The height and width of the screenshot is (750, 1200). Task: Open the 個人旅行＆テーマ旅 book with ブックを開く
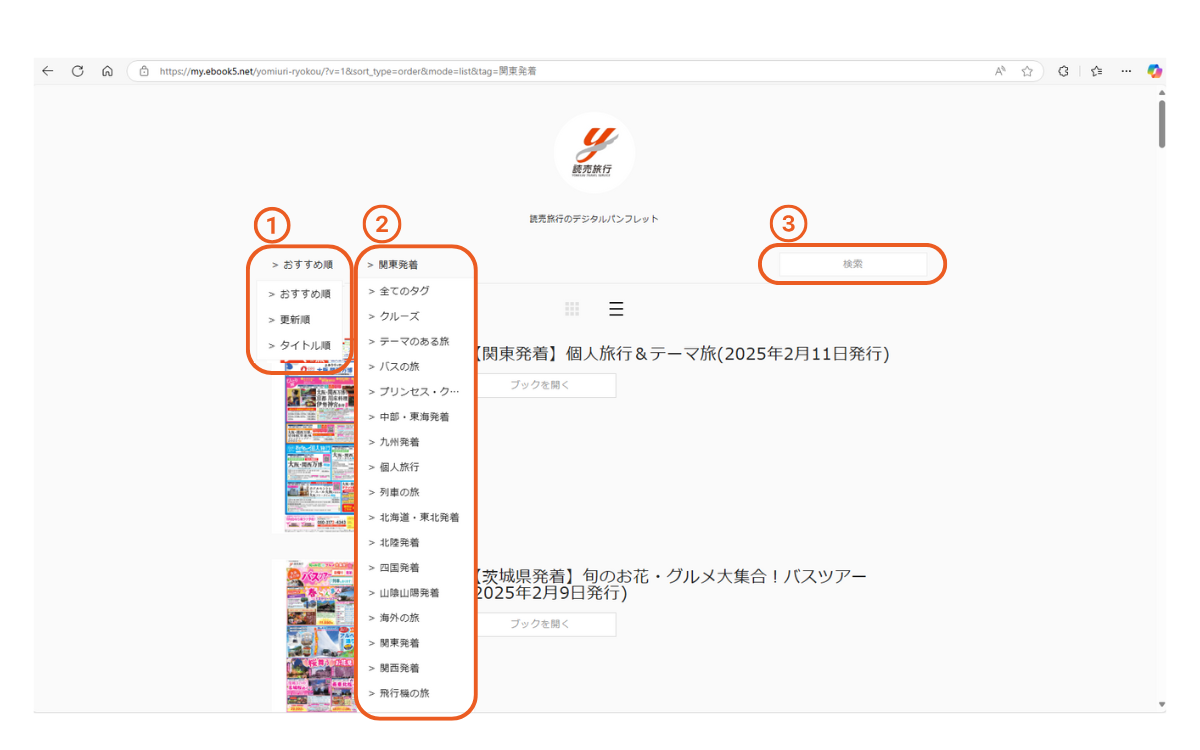tap(544, 385)
